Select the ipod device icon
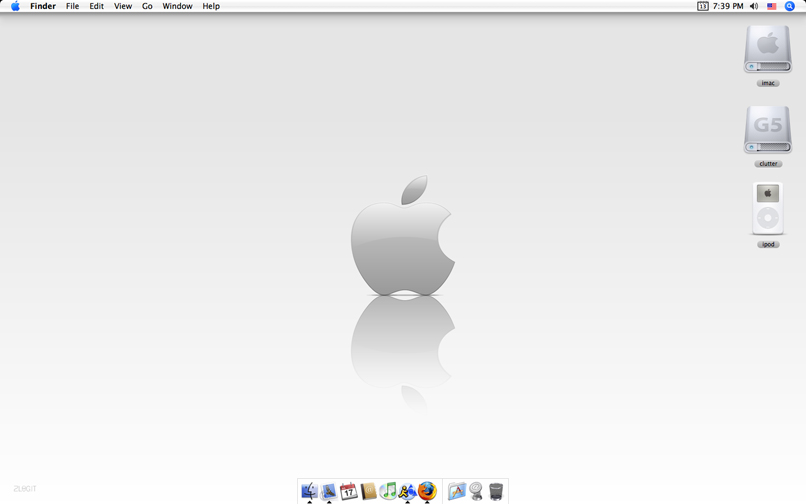This screenshot has width=806, height=504. (x=768, y=208)
